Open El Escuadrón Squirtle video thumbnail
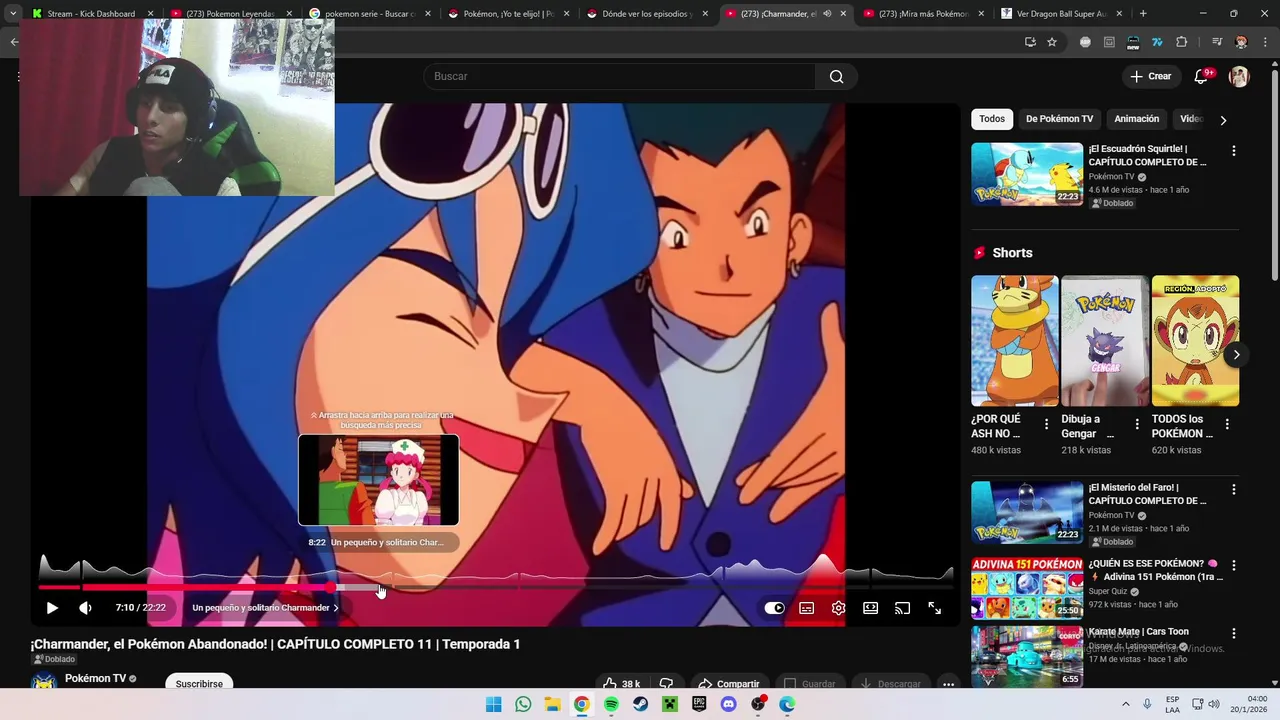Image resolution: width=1280 pixels, height=720 pixels. tap(1027, 174)
